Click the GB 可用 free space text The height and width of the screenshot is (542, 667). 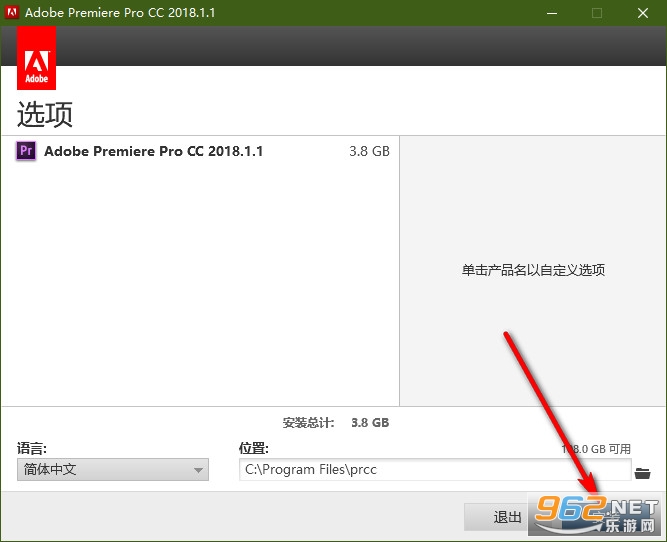pos(596,449)
